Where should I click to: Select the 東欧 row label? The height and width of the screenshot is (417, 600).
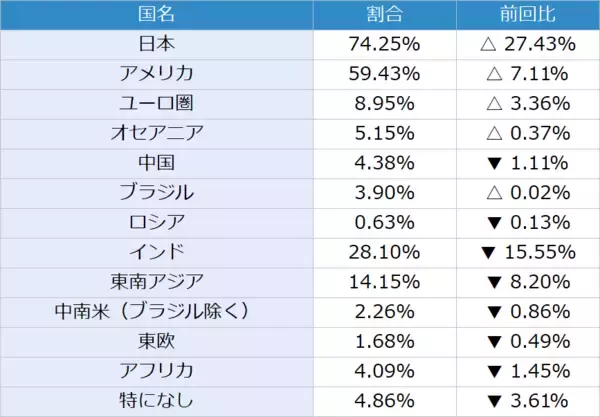pos(157,340)
